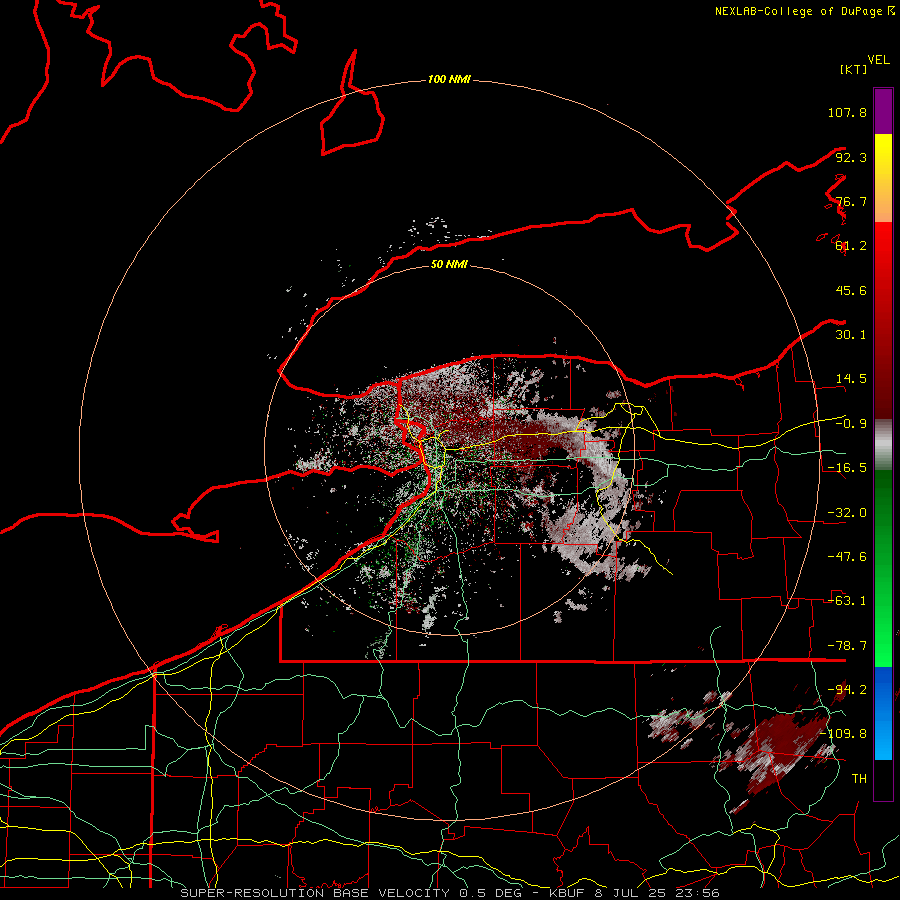Click the TH legend label

[x=859, y=779]
